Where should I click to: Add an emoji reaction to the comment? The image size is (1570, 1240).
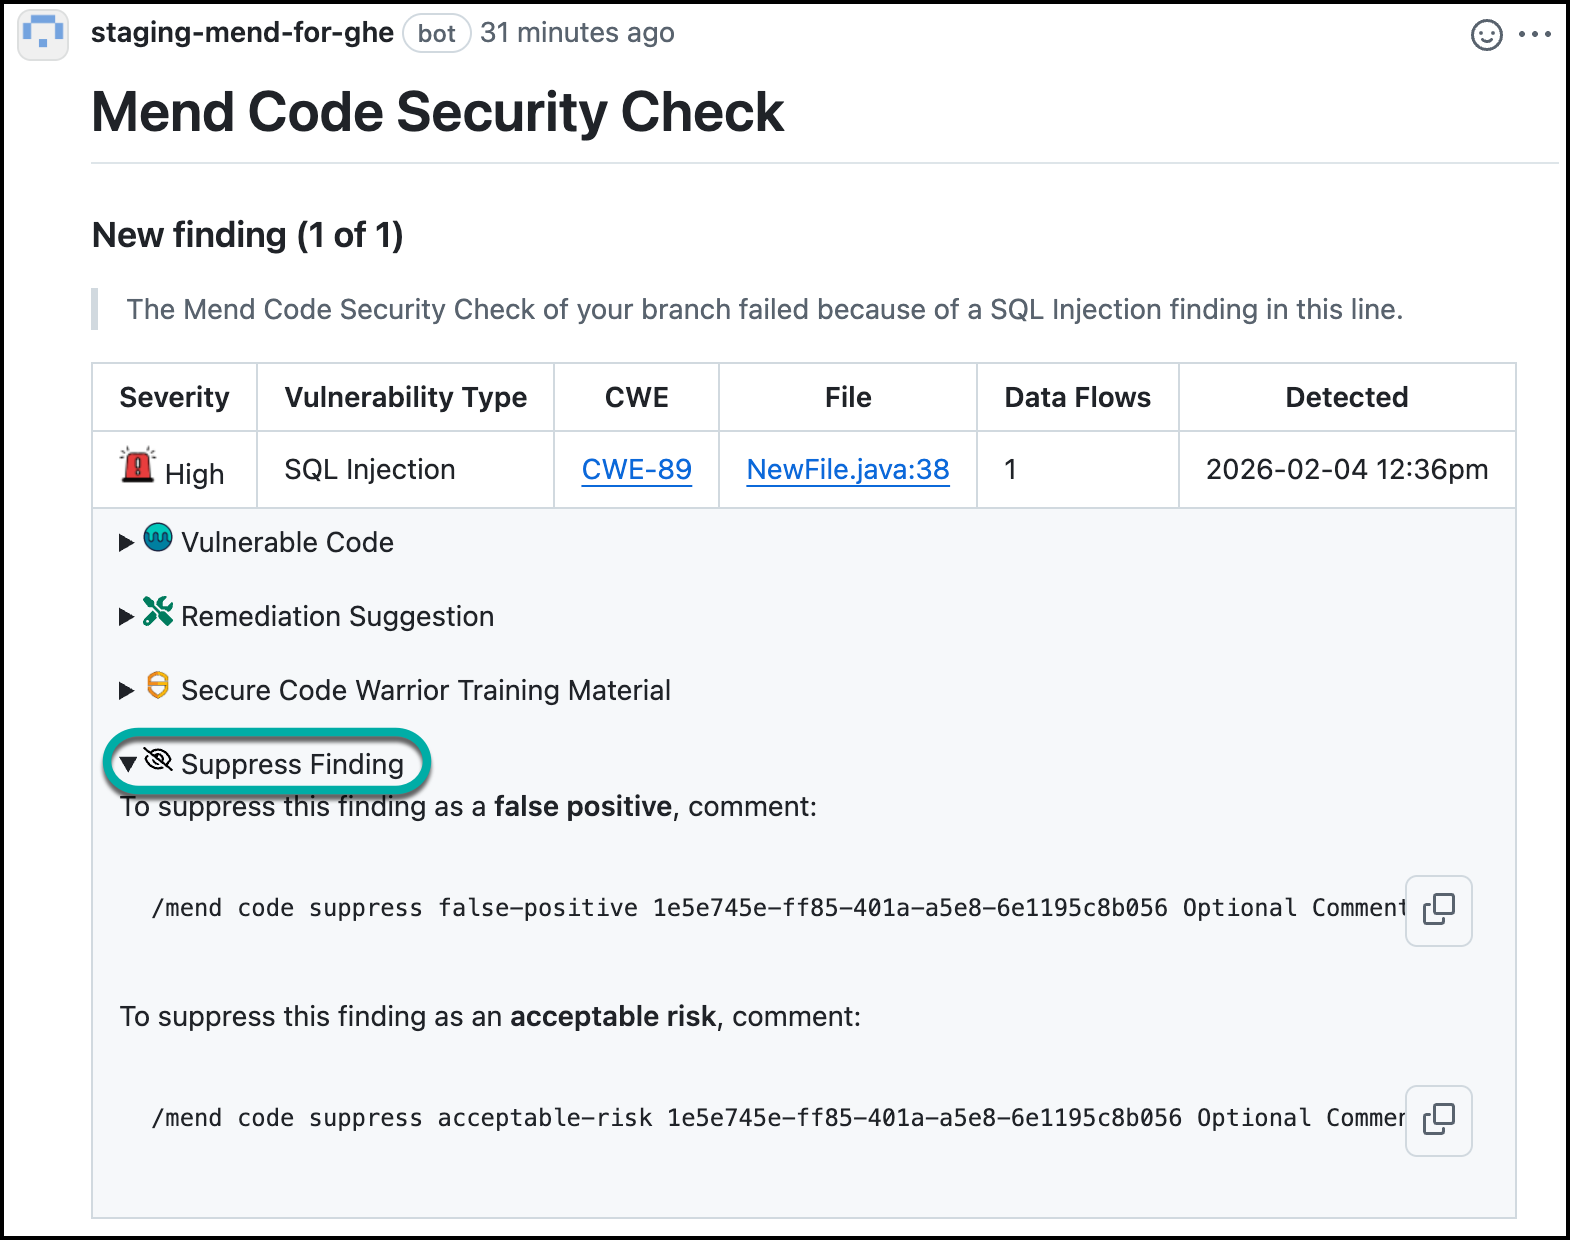point(1486,35)
